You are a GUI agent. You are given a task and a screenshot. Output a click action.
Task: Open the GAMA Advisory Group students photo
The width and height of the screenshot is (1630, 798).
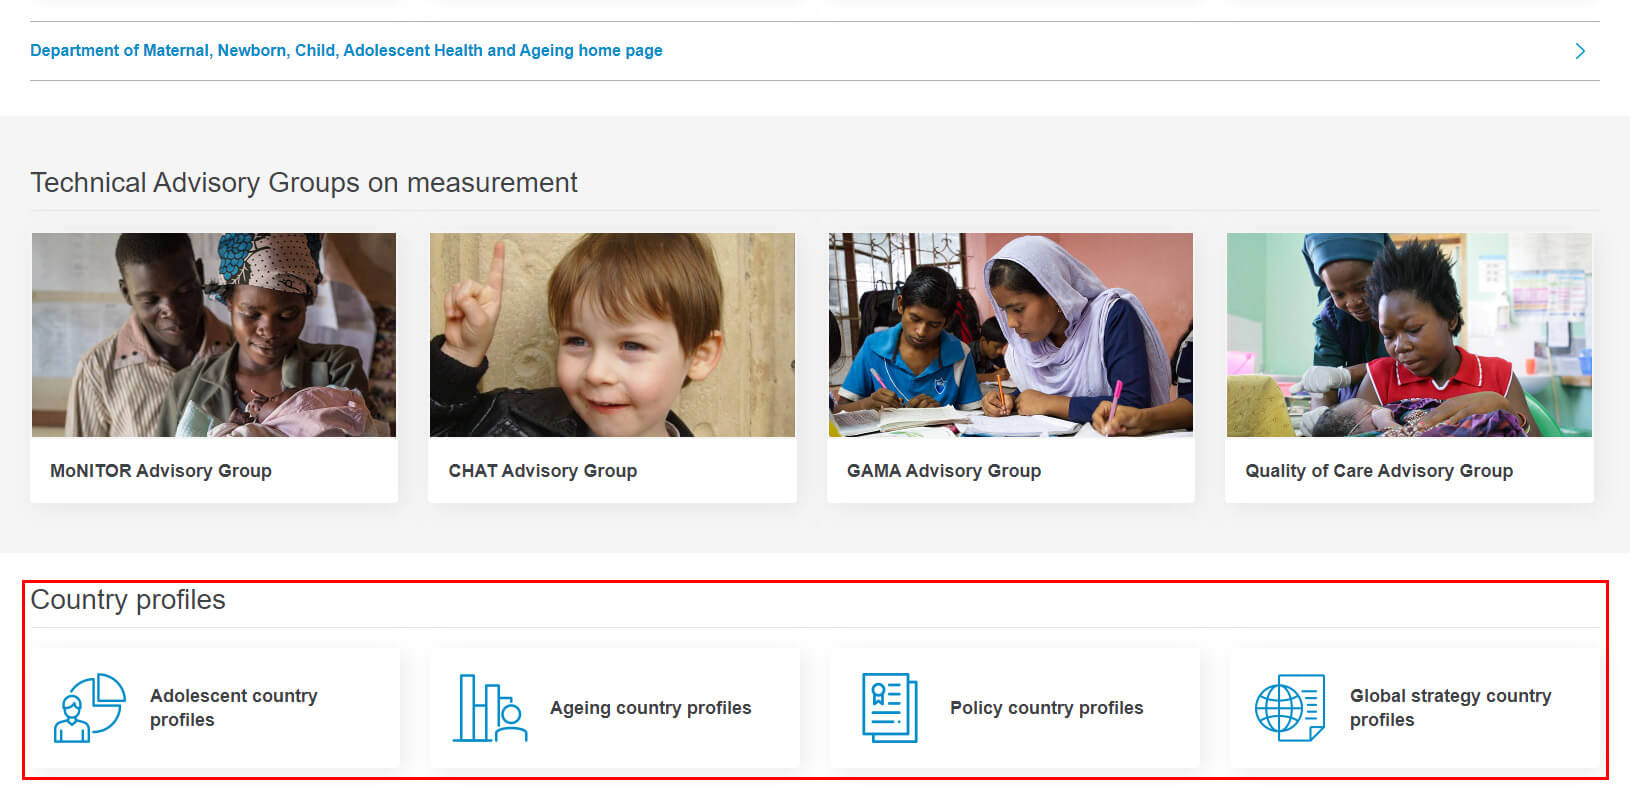coord(1011,335)
